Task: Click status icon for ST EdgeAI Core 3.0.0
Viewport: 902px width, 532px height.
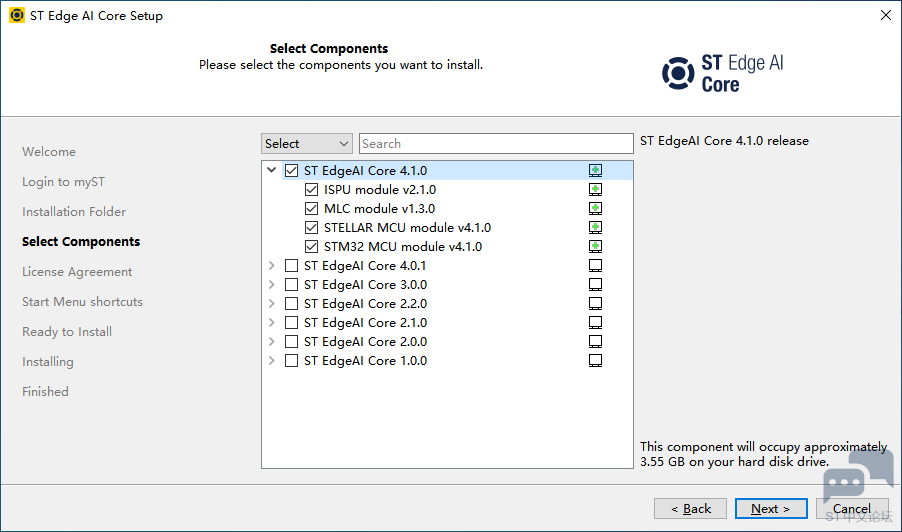Action: [x=595, y=285]
